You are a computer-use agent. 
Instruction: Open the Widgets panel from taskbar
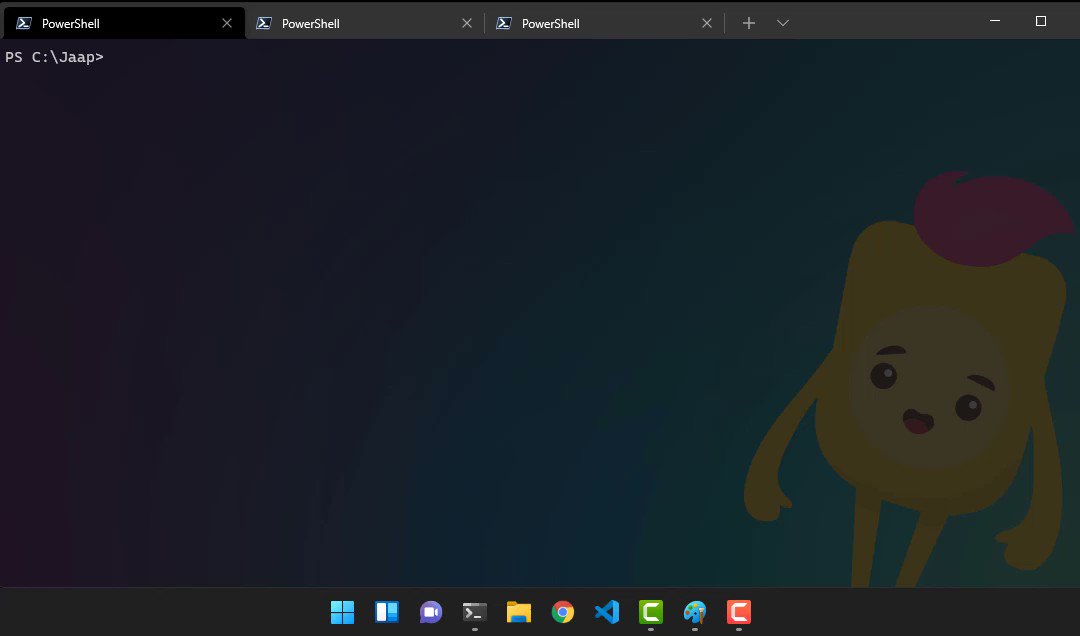click(x=386, y=612)
